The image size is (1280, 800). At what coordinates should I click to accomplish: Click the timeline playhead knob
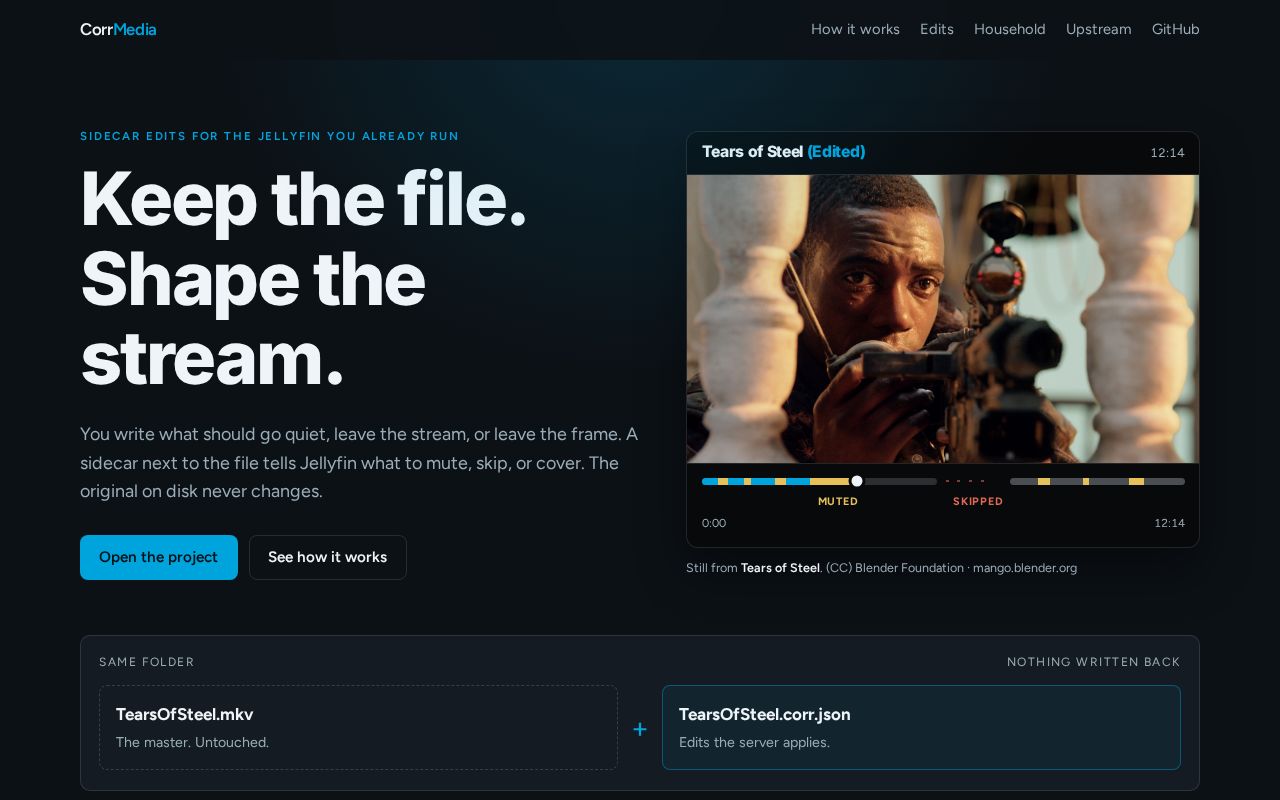point(857,481)
